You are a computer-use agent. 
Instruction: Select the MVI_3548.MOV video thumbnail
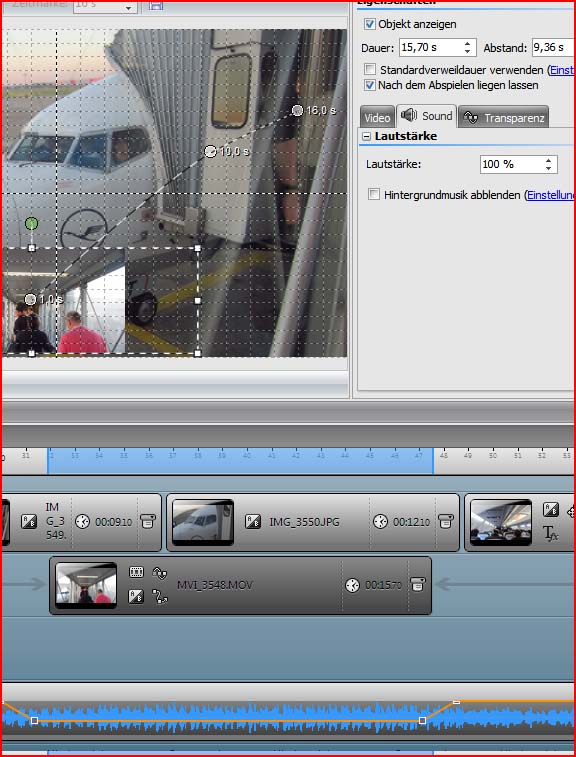[x=86, y=585]
